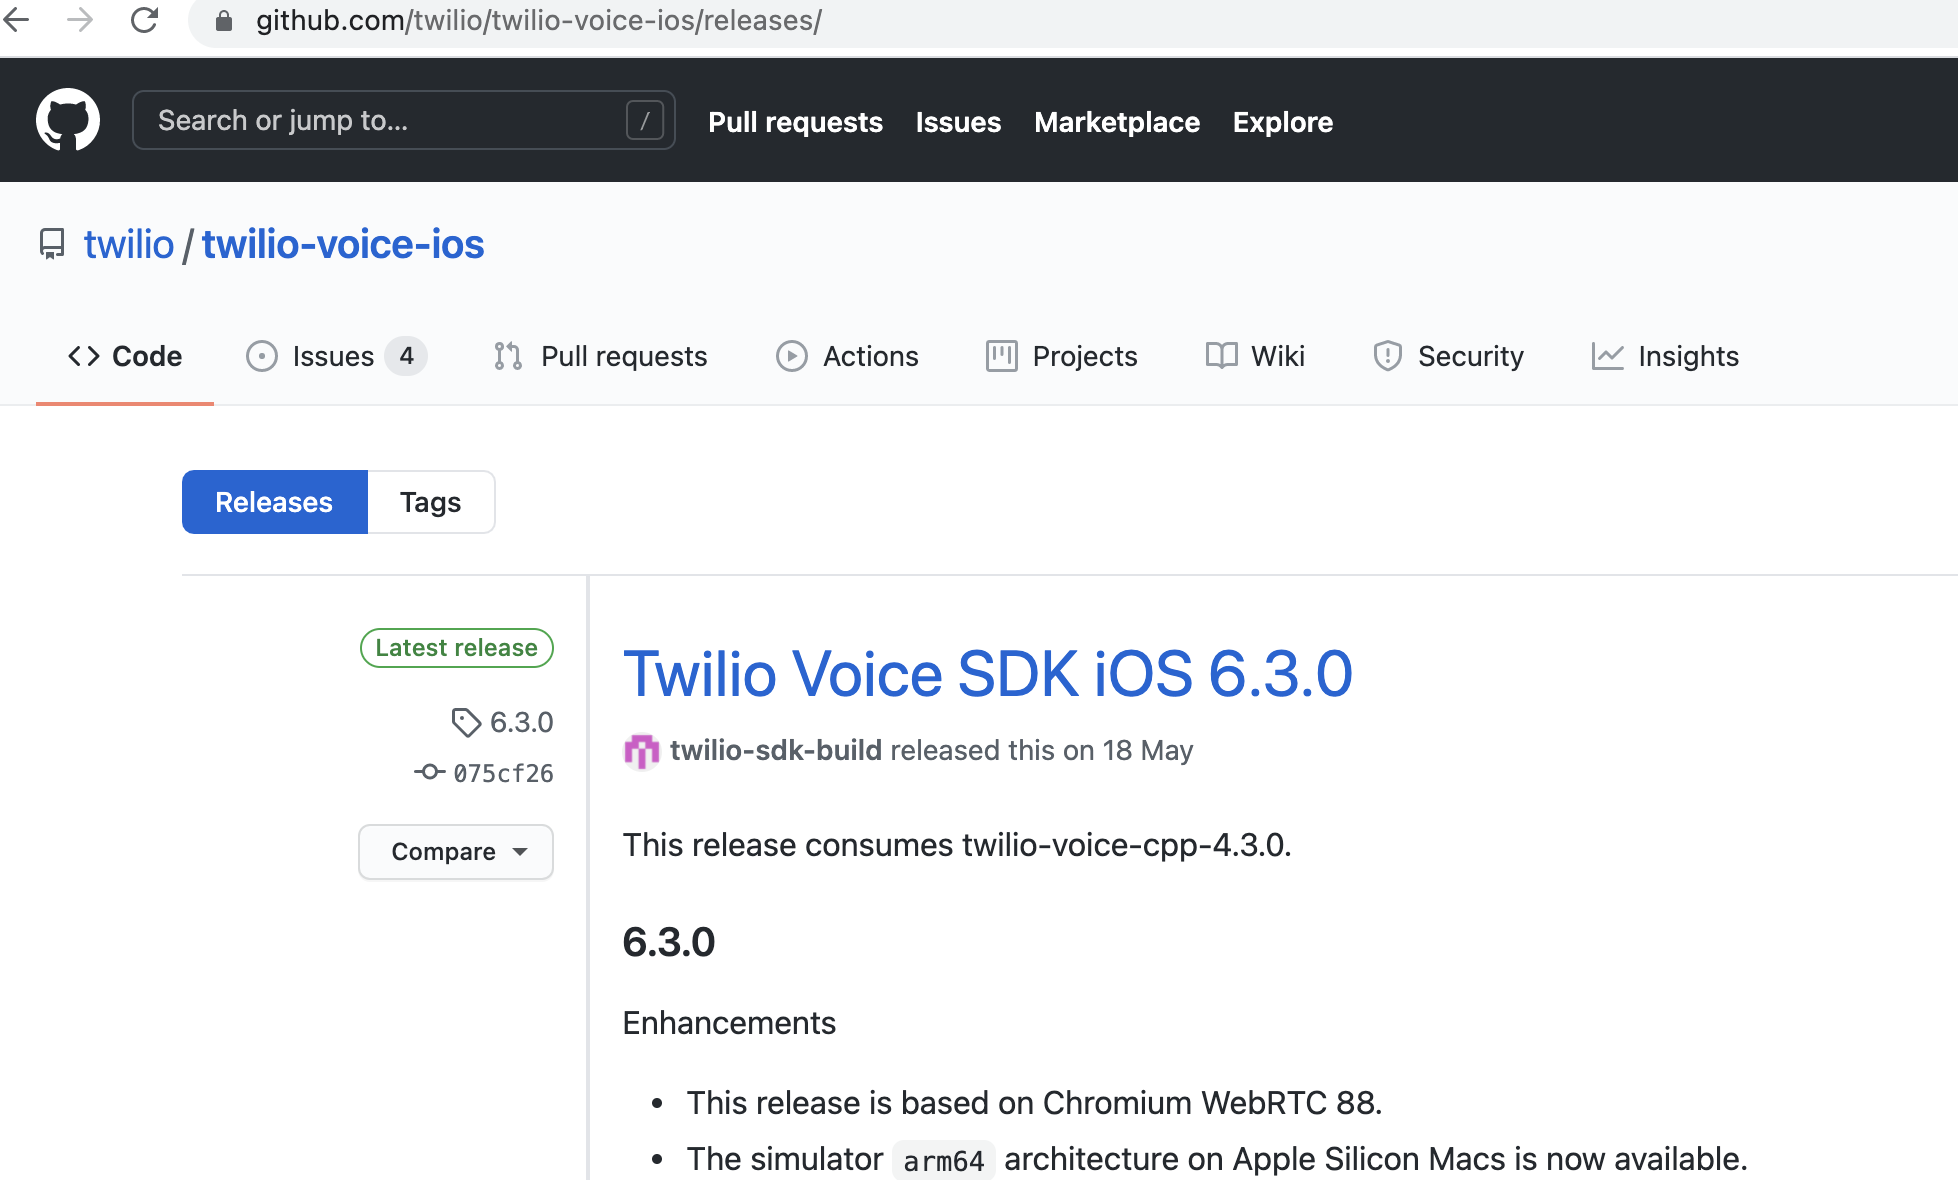
Task: Click the Pull requests icon
Action: [506, 357]
